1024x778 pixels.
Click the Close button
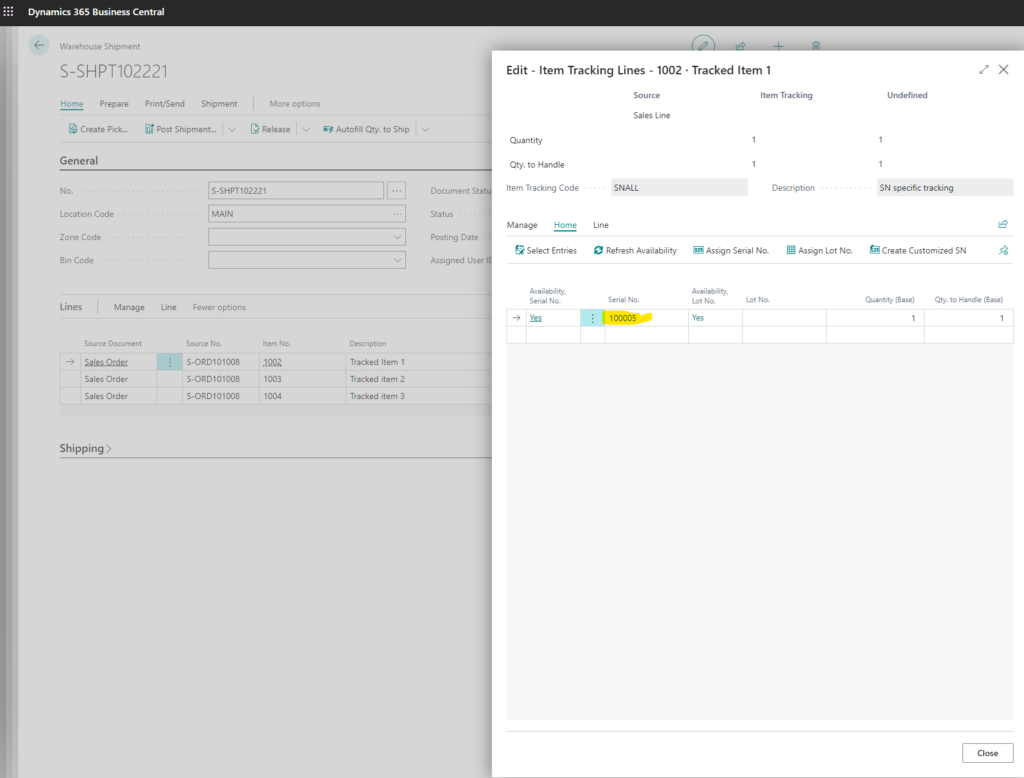(987, 753)
